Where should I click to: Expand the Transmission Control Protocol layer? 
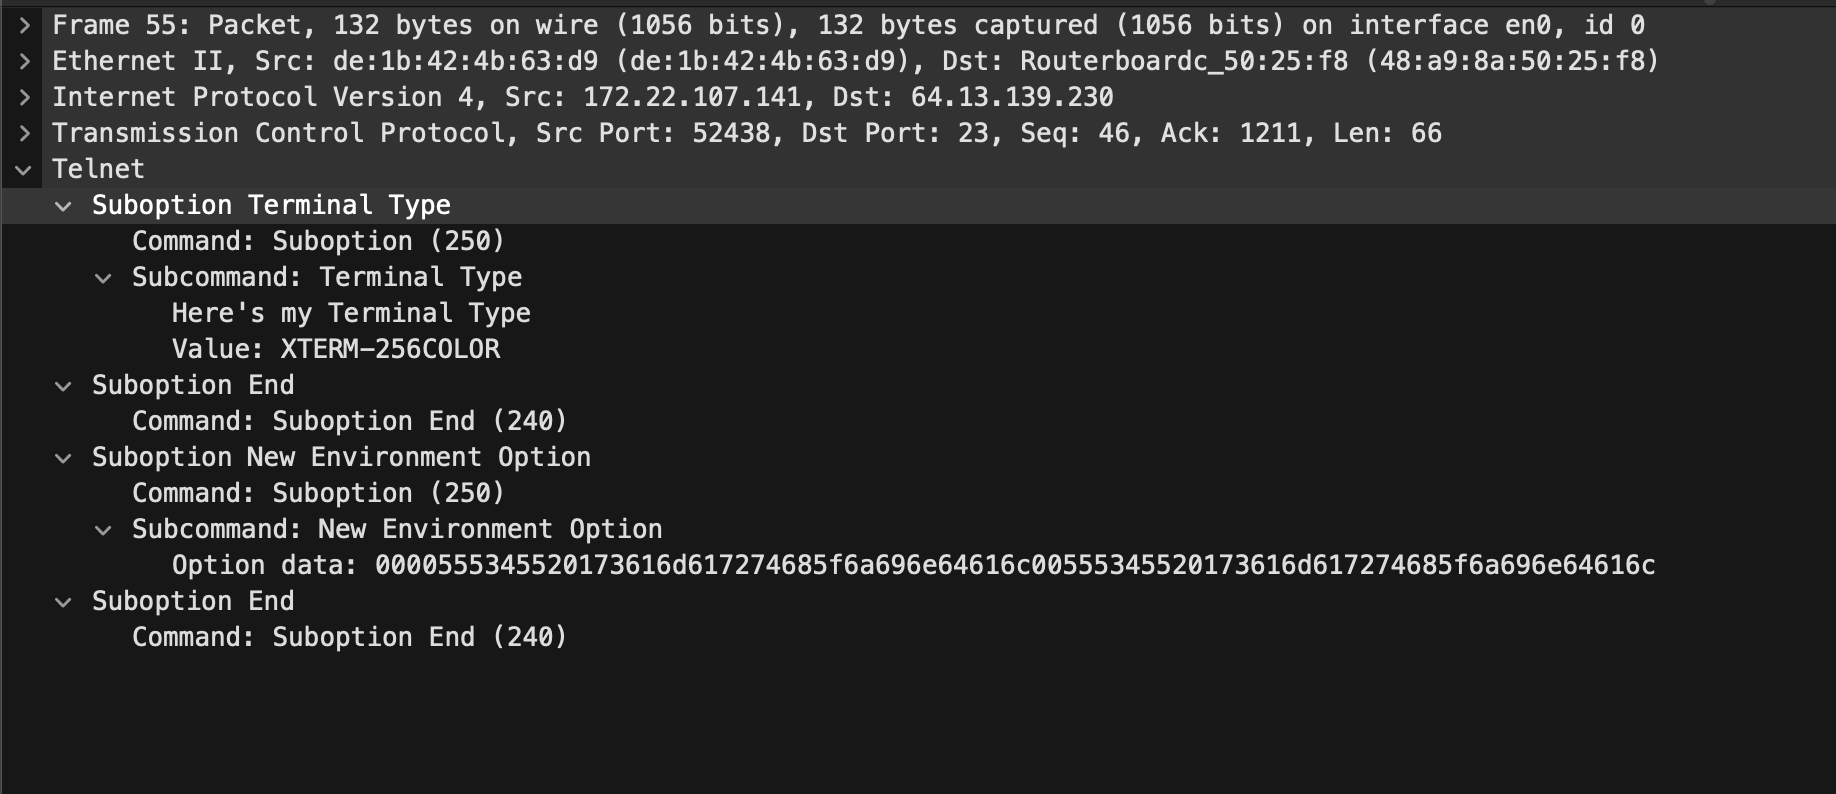point(25,133)
